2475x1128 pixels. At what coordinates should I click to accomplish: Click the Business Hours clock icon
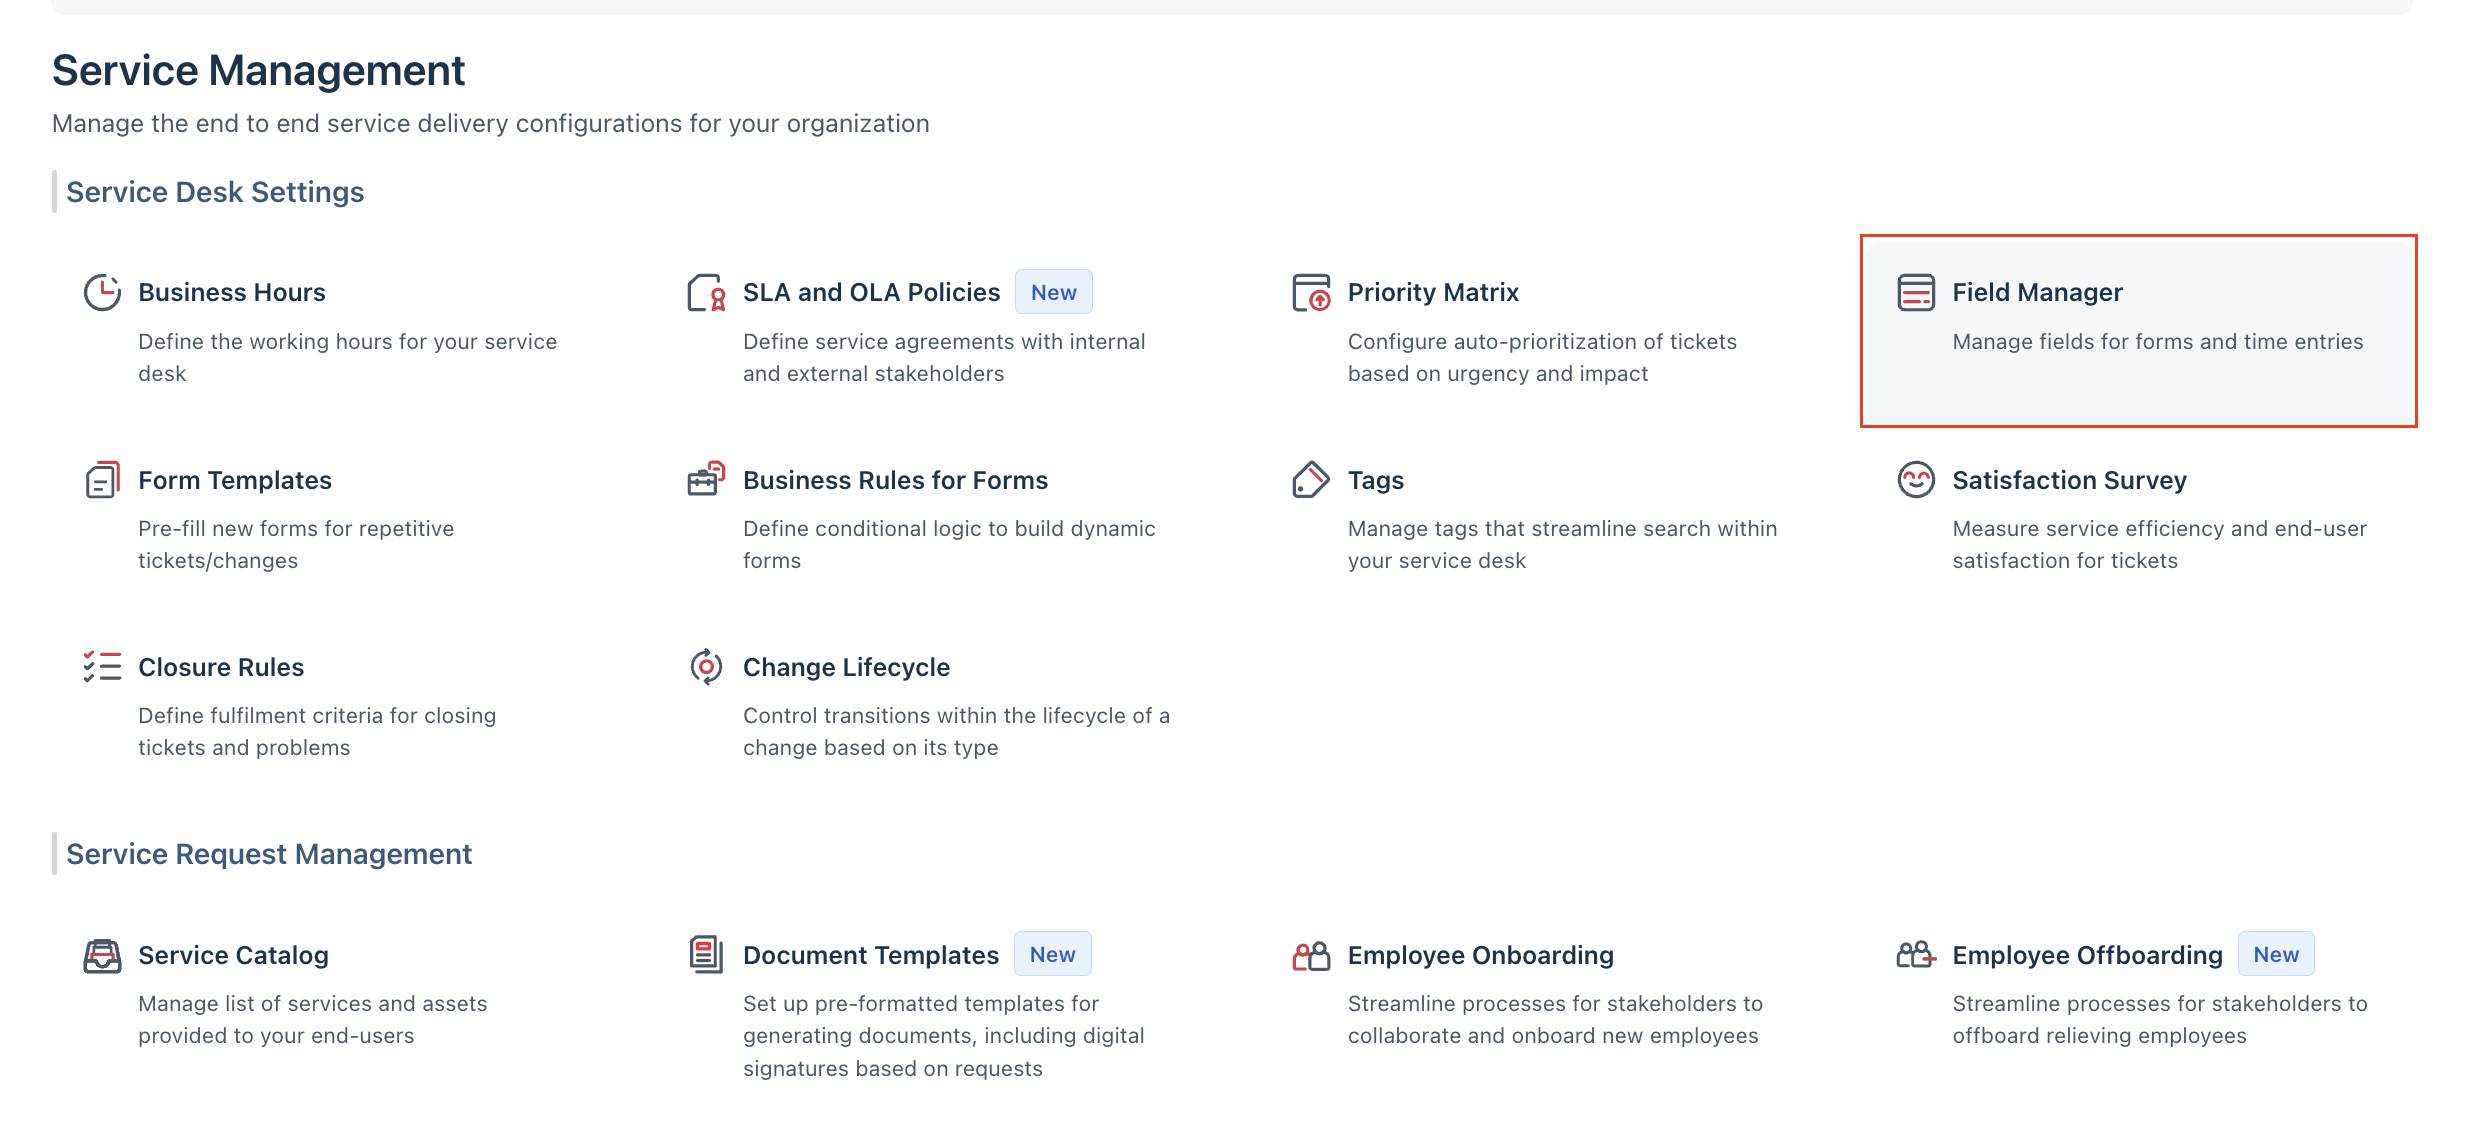pos(102,292)
